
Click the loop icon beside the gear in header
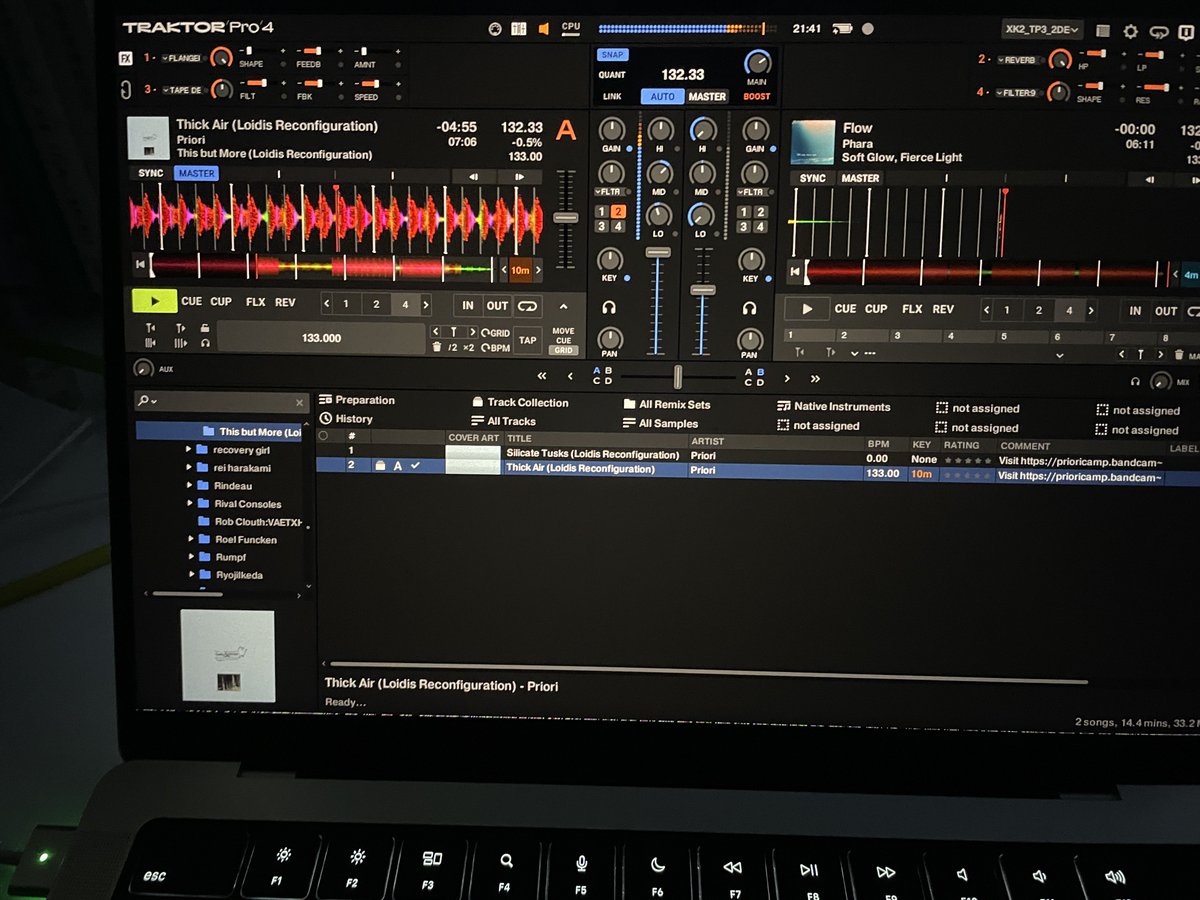pos(1159,32)
